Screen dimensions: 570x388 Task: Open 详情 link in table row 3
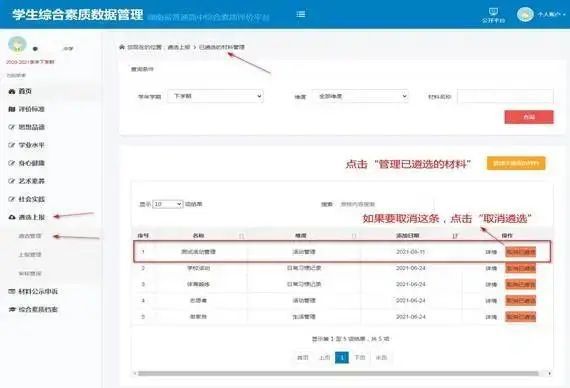(491, 284)
